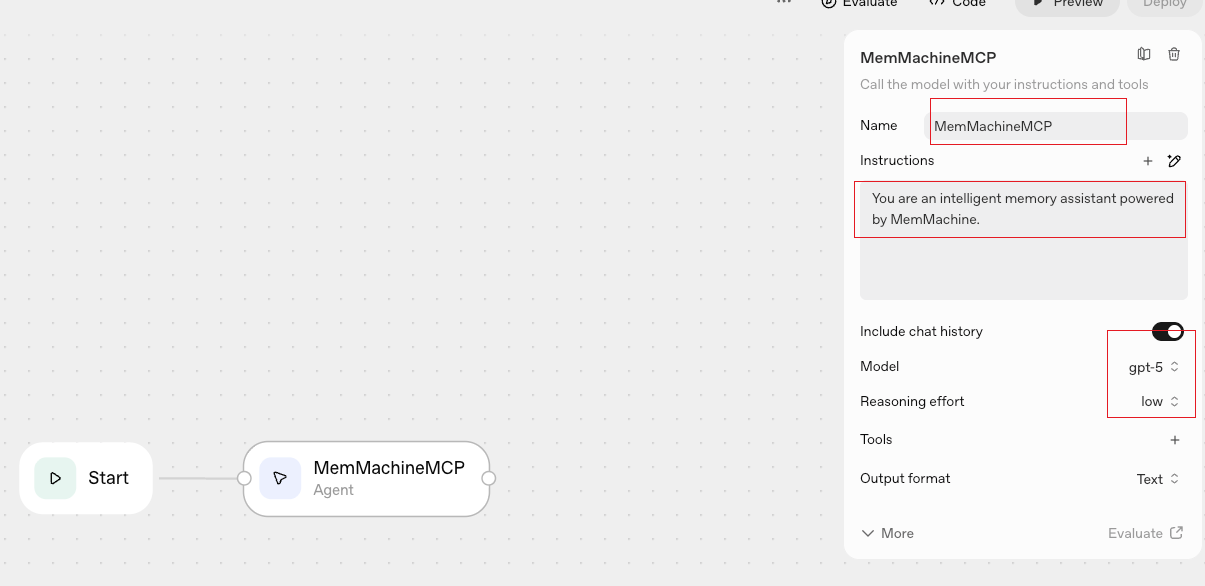Open Reasoning effort dropdown set to low
The image size is (1205, 586).
click(x=1160, y=402)
